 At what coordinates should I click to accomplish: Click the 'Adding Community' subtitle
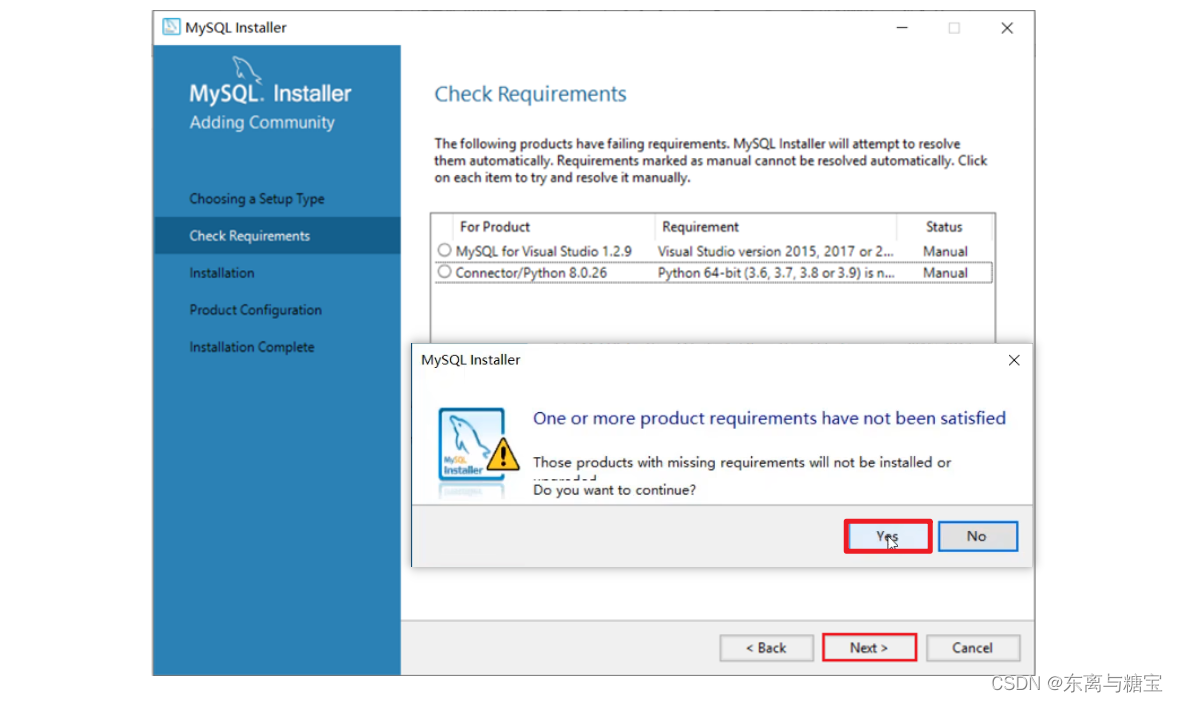point(262,123)
